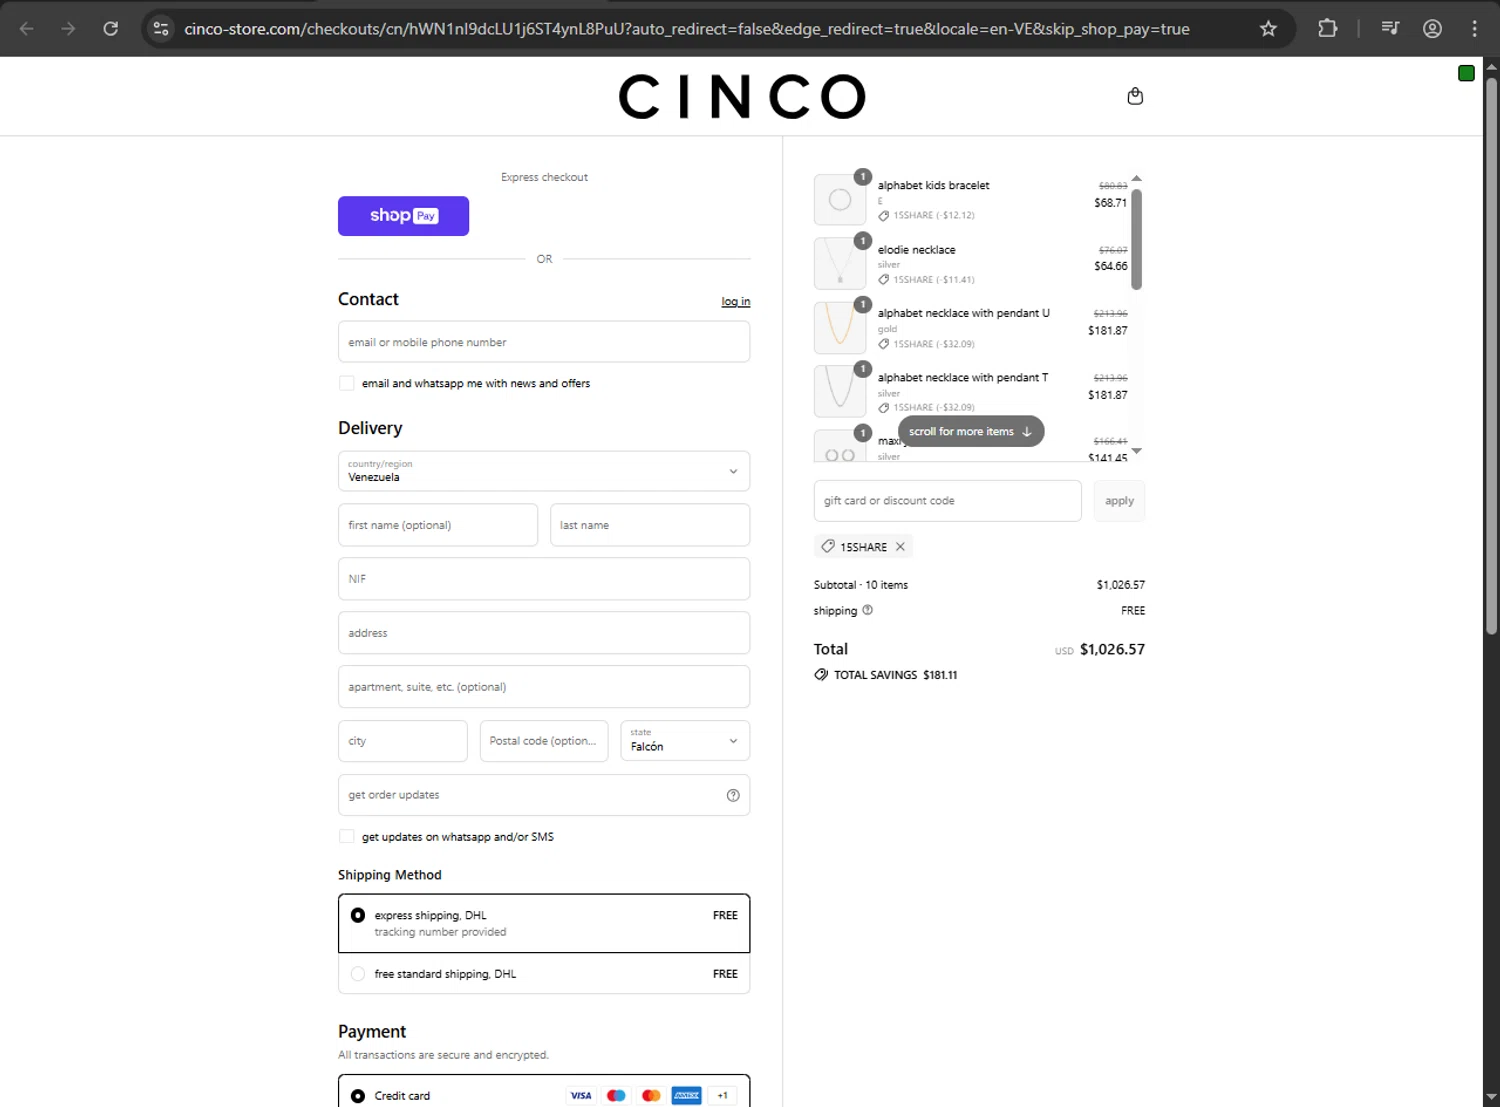Focus the Postal code field
The image size is (1500, 1107).
point(544,741)
